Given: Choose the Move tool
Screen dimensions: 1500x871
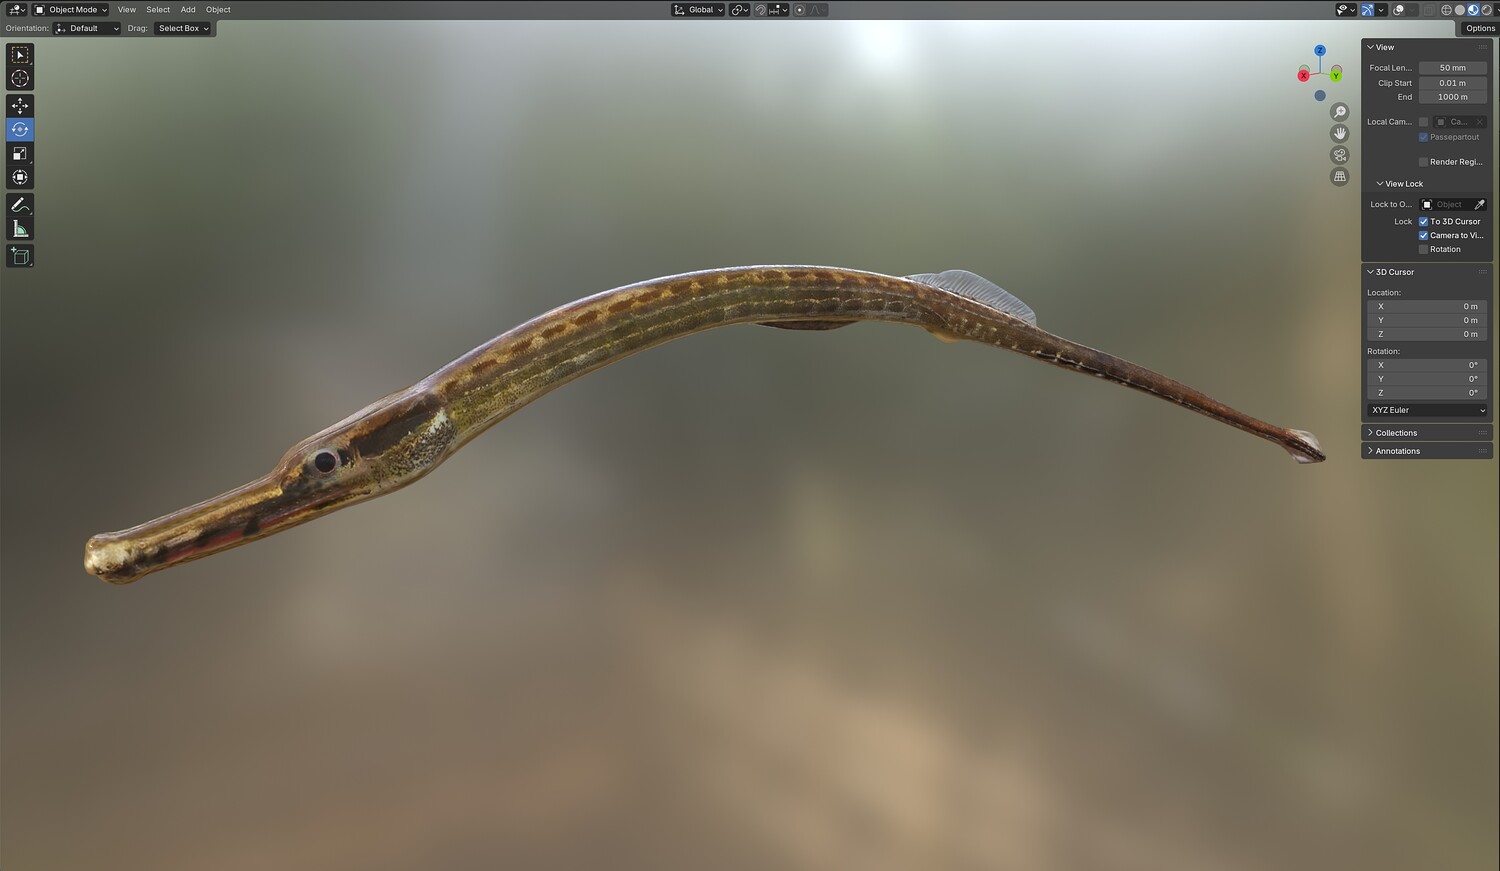Looking at the screenshot, I should click(20, 105).
